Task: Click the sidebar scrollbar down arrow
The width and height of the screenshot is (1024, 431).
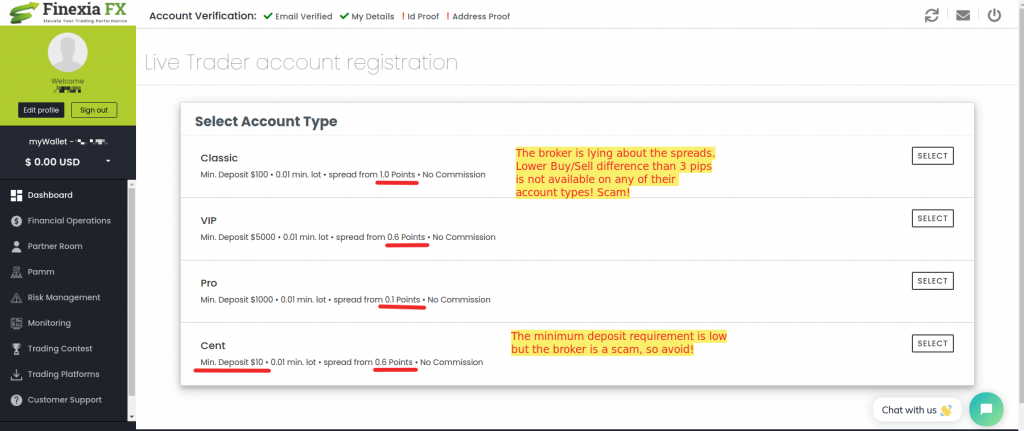Action: tap(132, 417)
